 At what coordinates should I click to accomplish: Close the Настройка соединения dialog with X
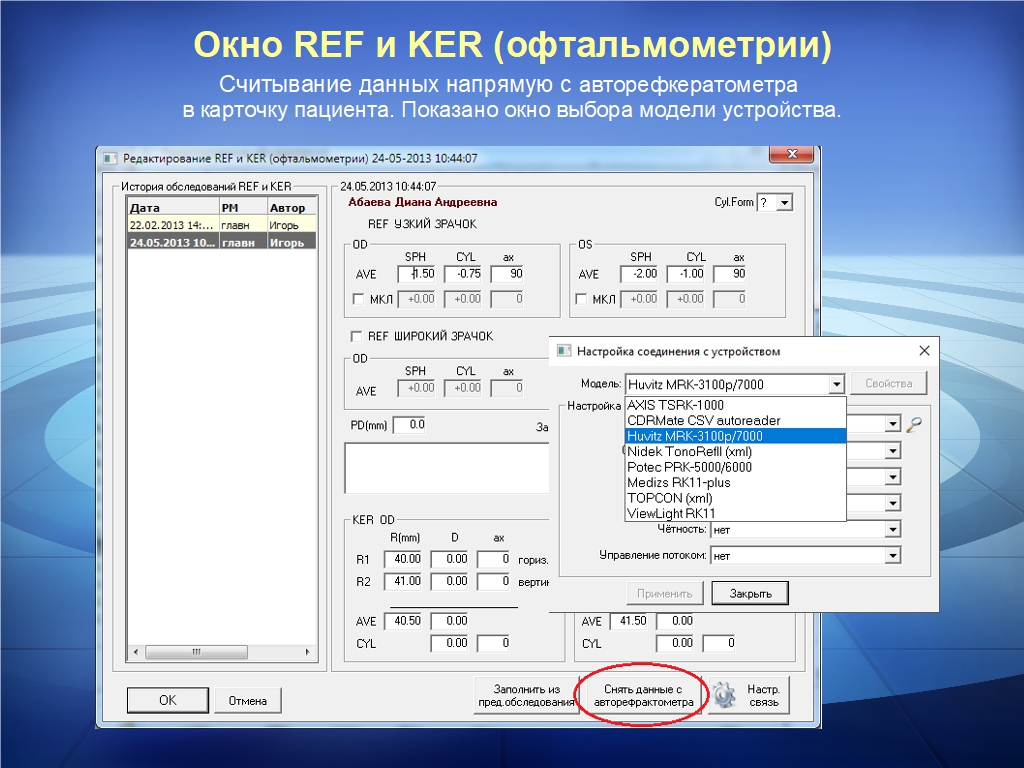pyautogui.click(x=924, y=351)
